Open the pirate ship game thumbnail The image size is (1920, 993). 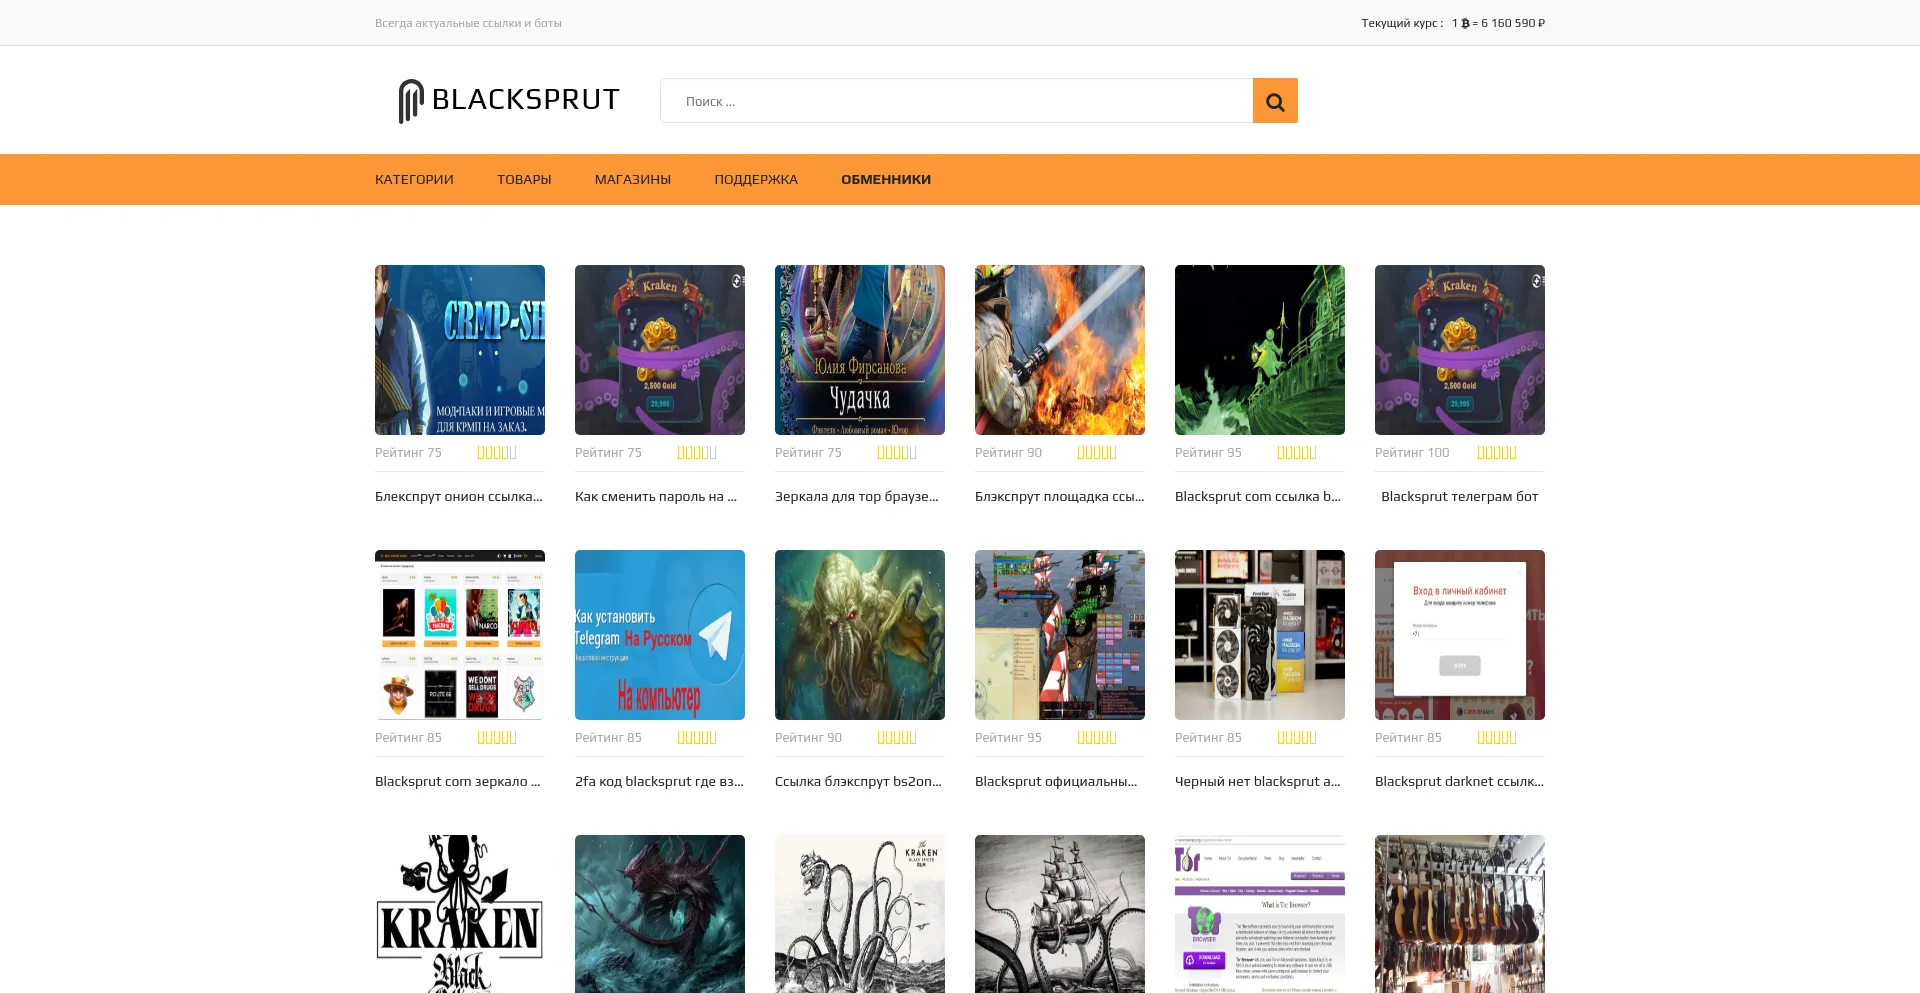[1060, 635]
